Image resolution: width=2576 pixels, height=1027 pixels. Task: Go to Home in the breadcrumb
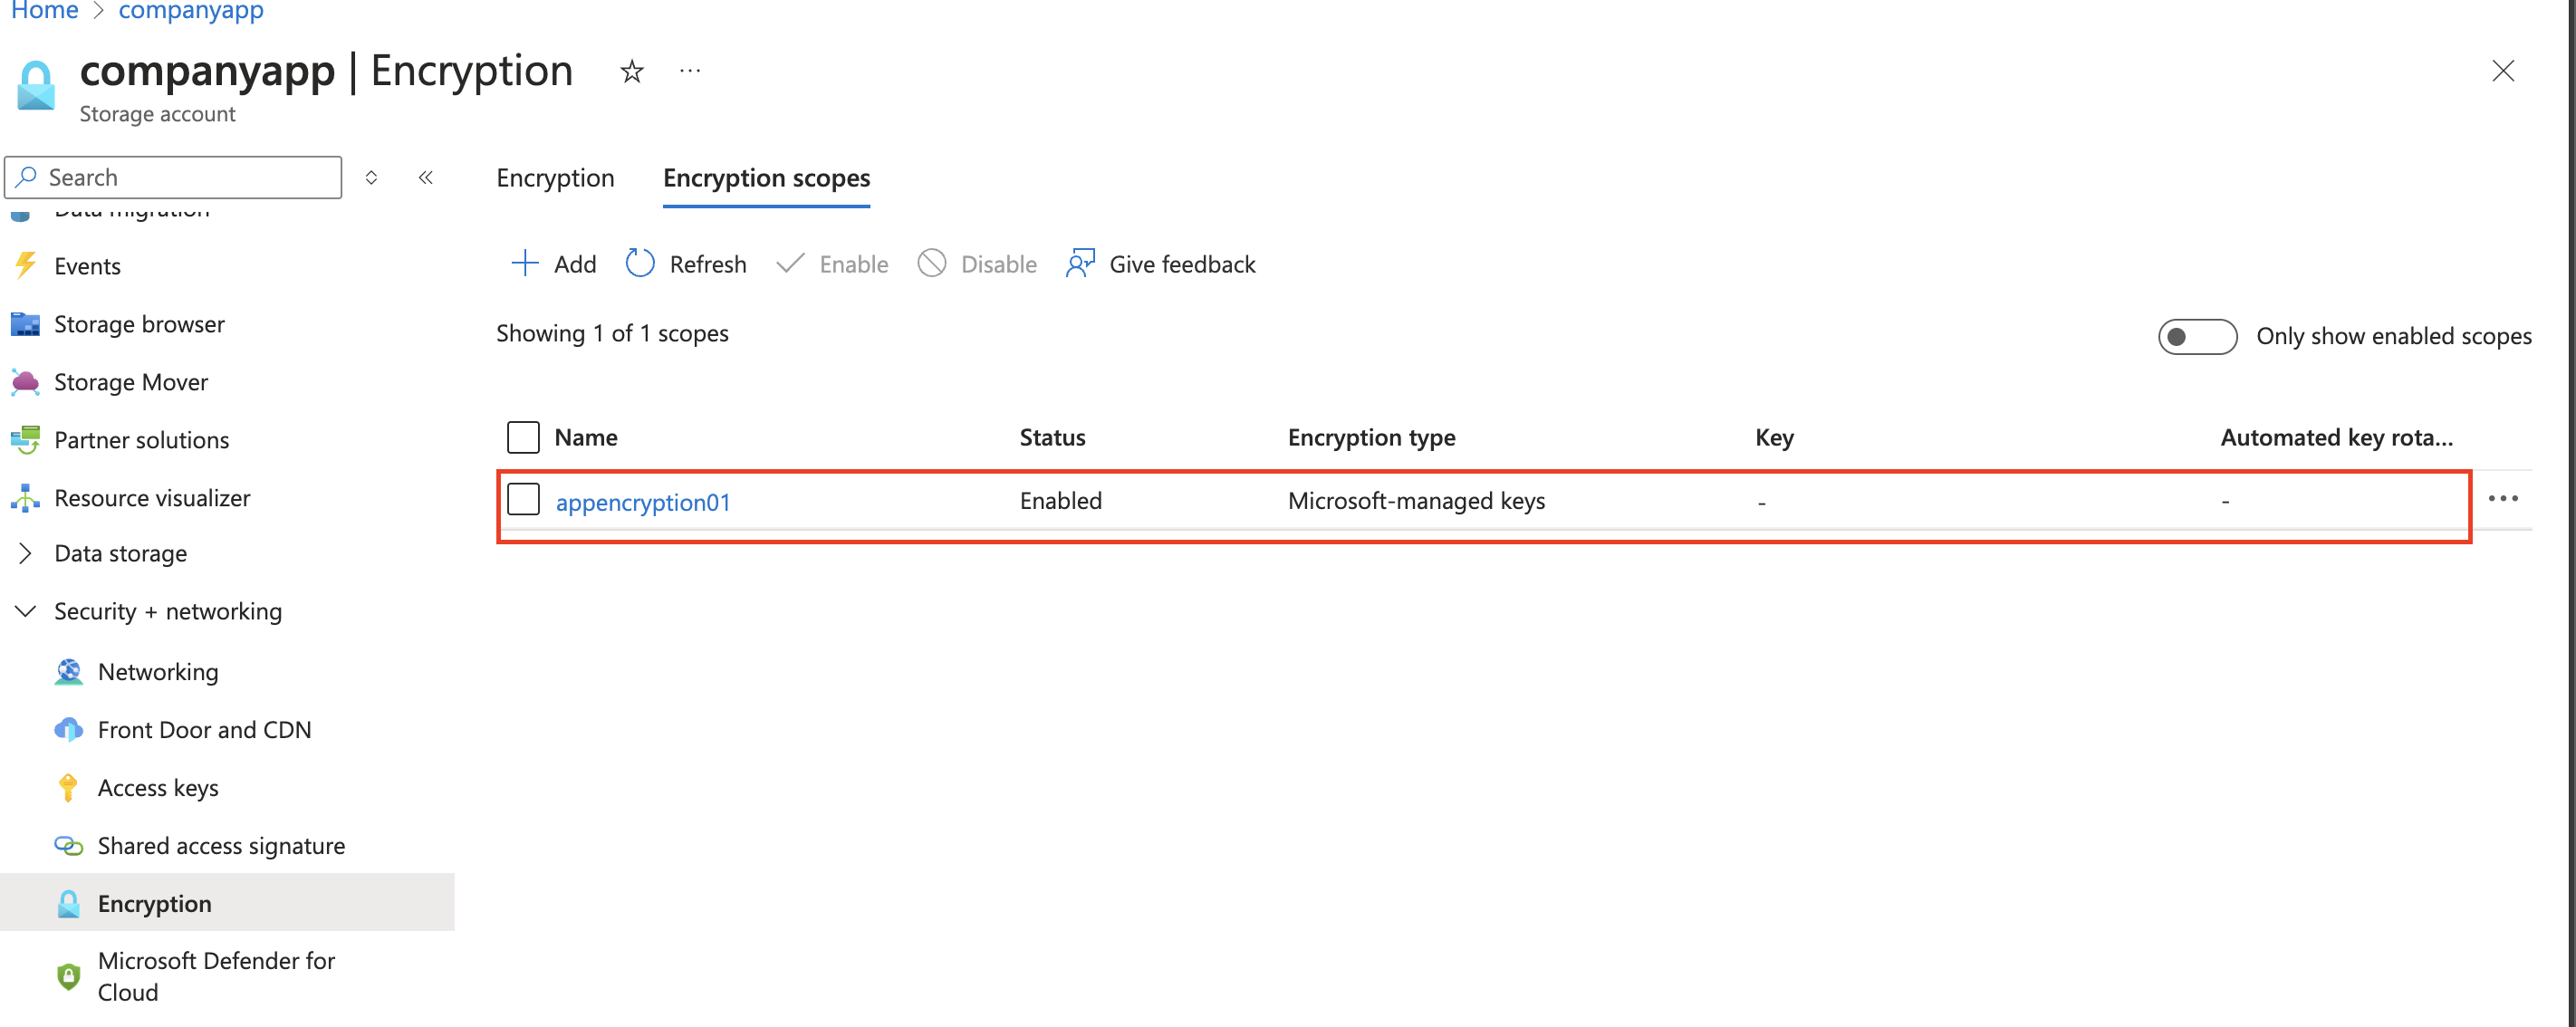coord(44,10)
